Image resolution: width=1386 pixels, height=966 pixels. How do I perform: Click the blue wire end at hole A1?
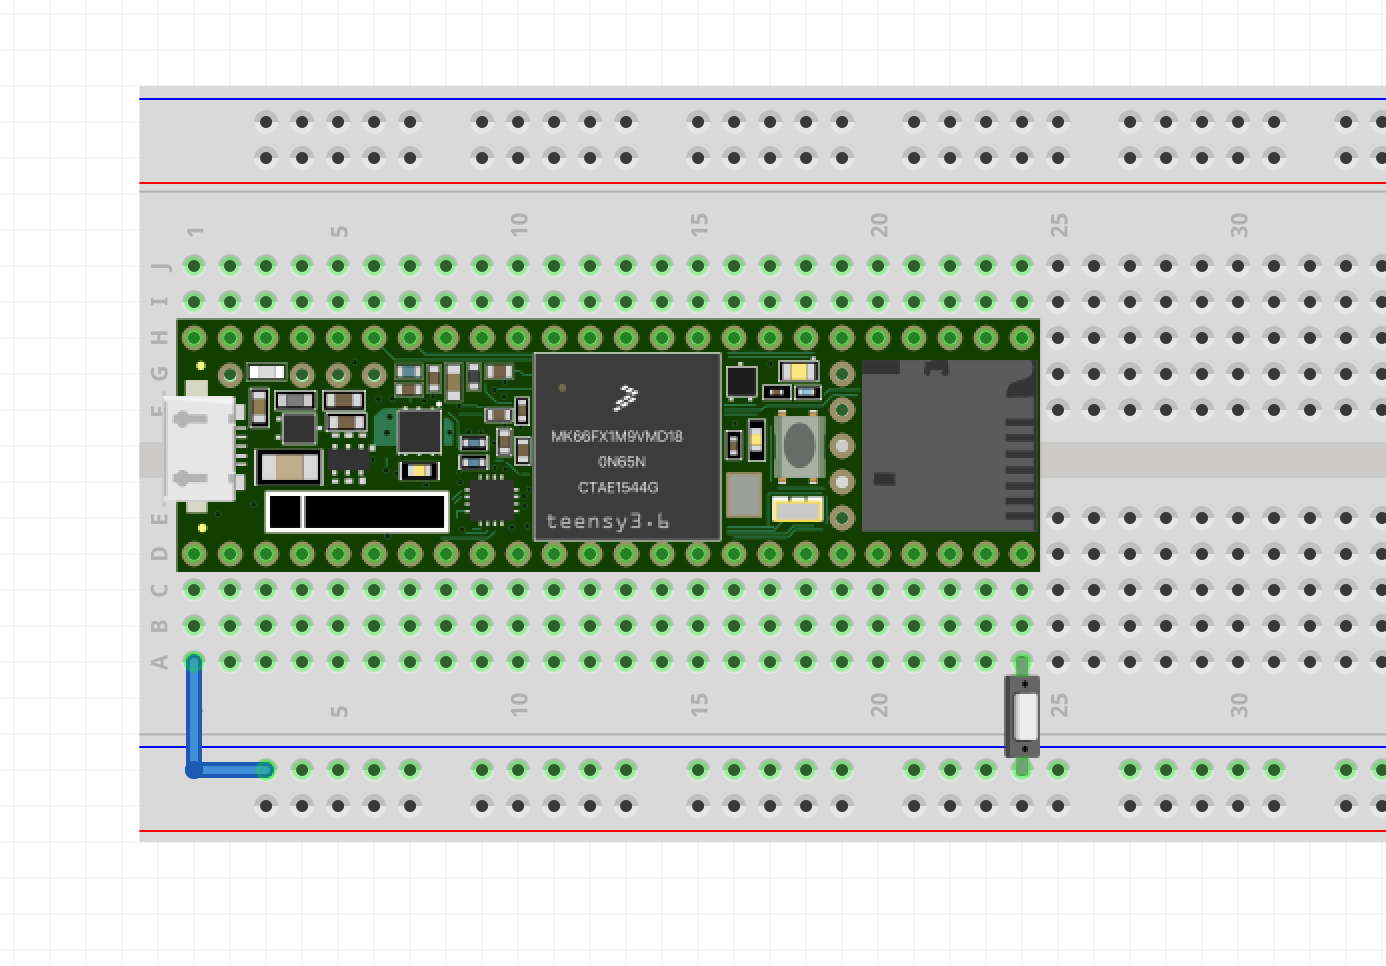click(194, 661)
